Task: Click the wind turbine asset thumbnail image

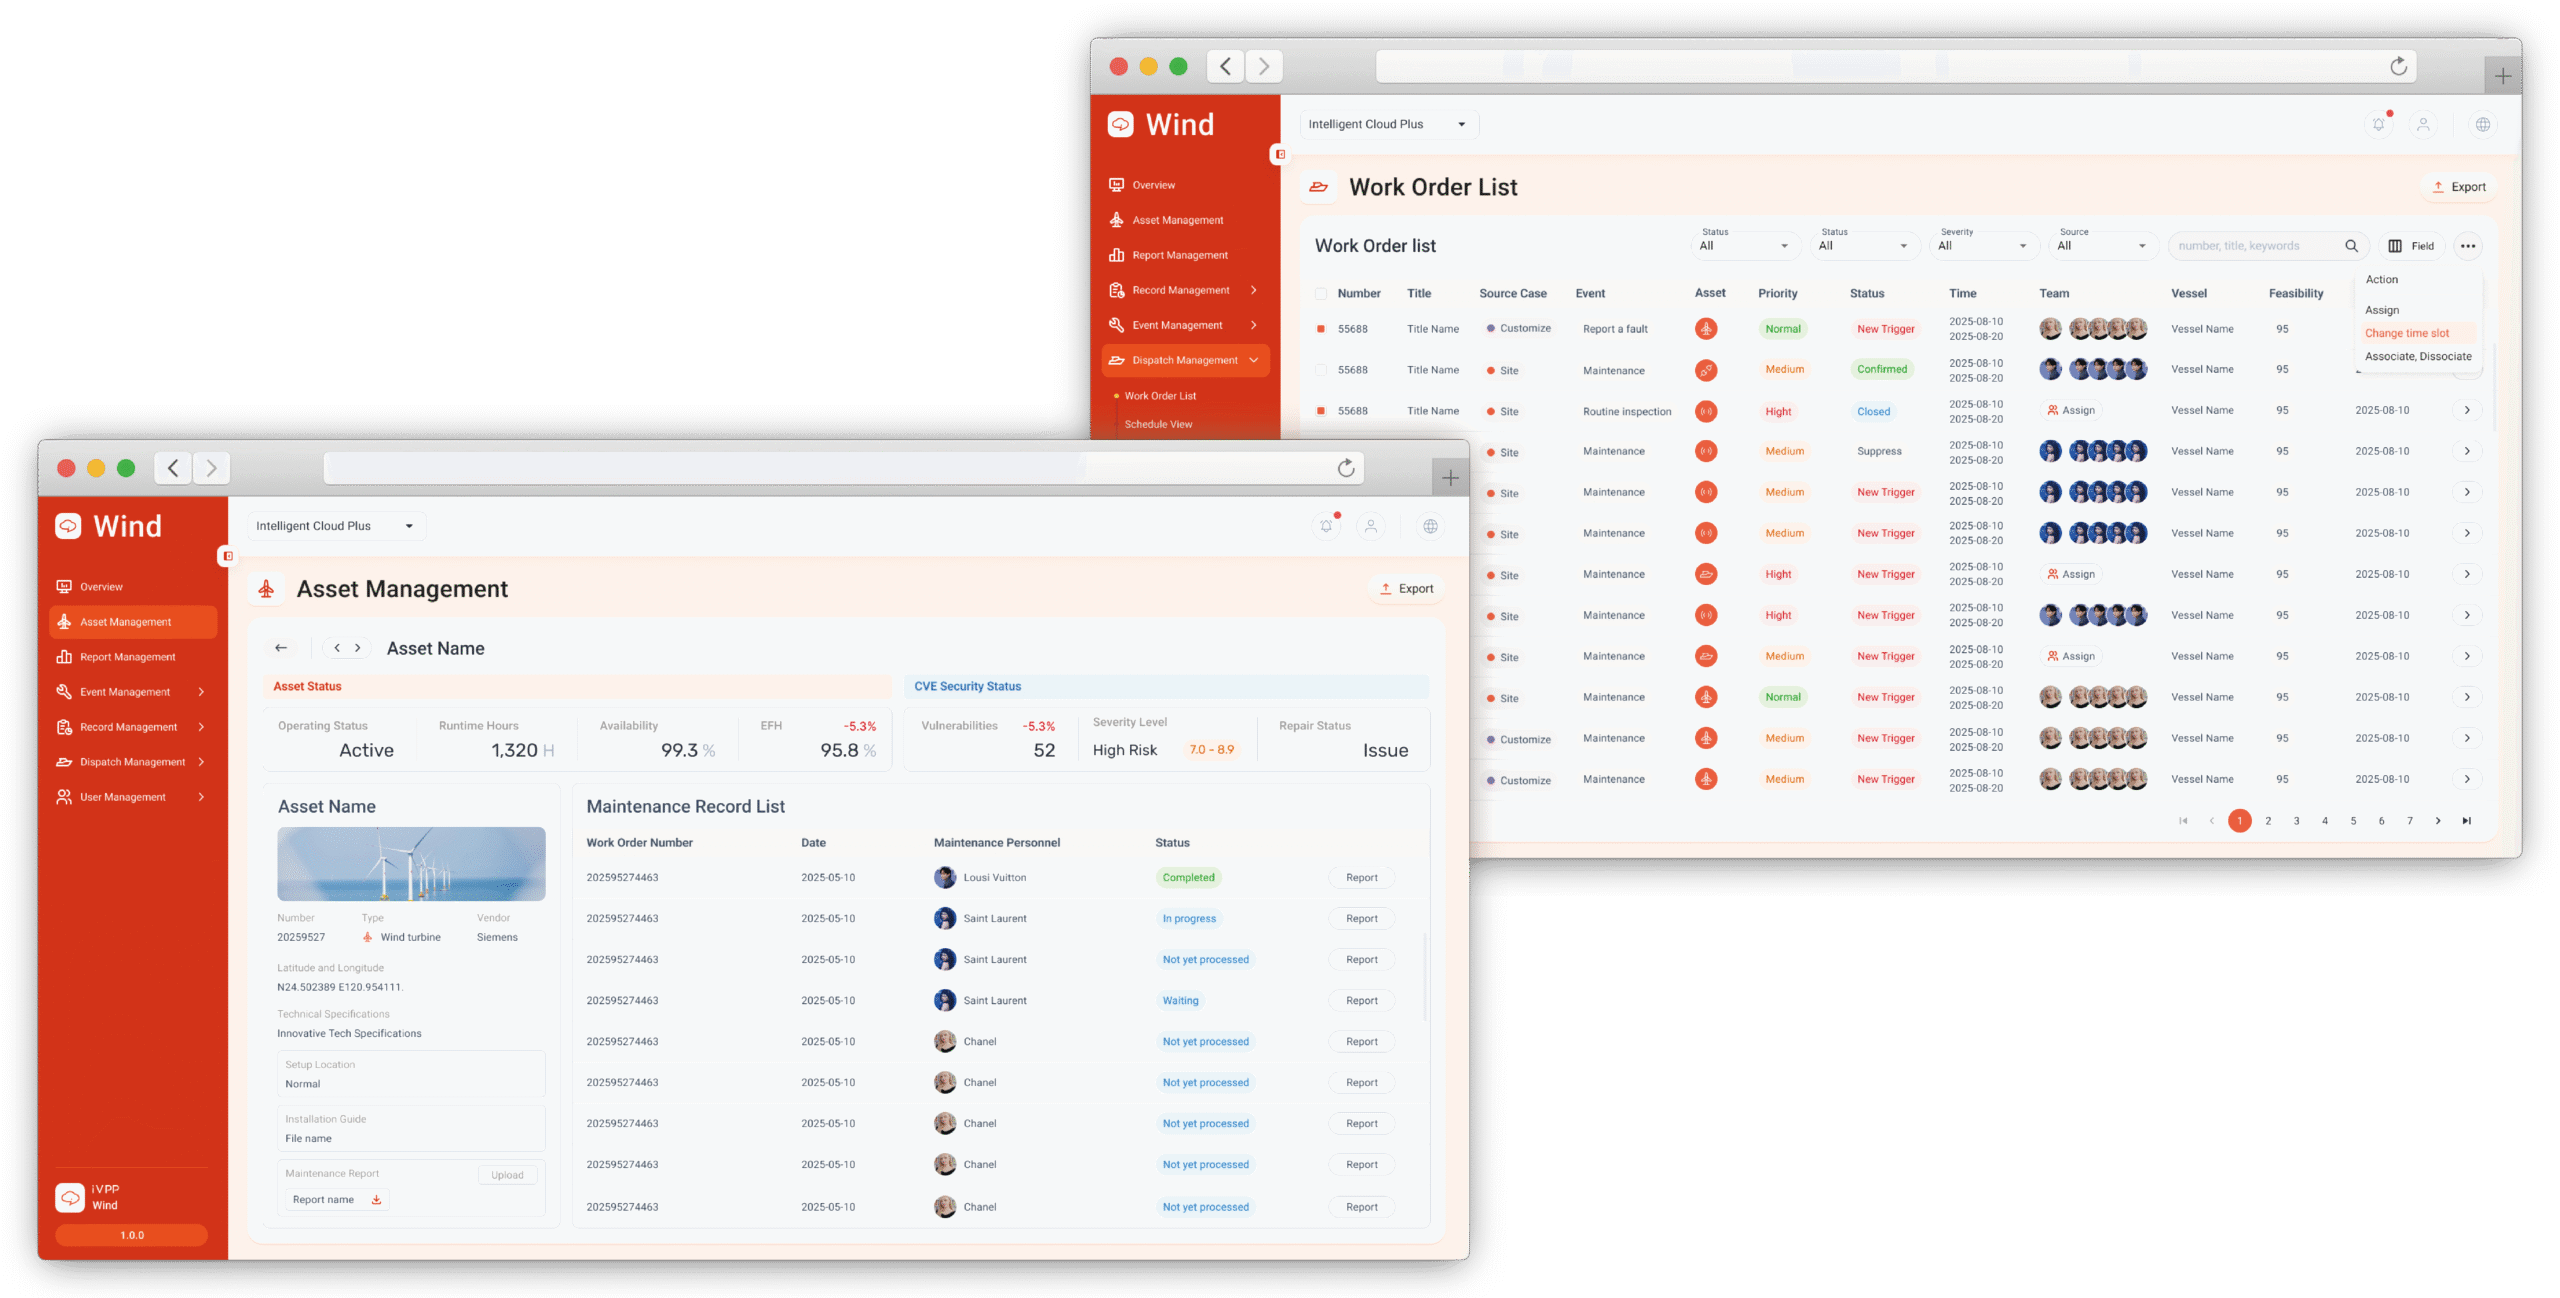Action: click(411, 864)
